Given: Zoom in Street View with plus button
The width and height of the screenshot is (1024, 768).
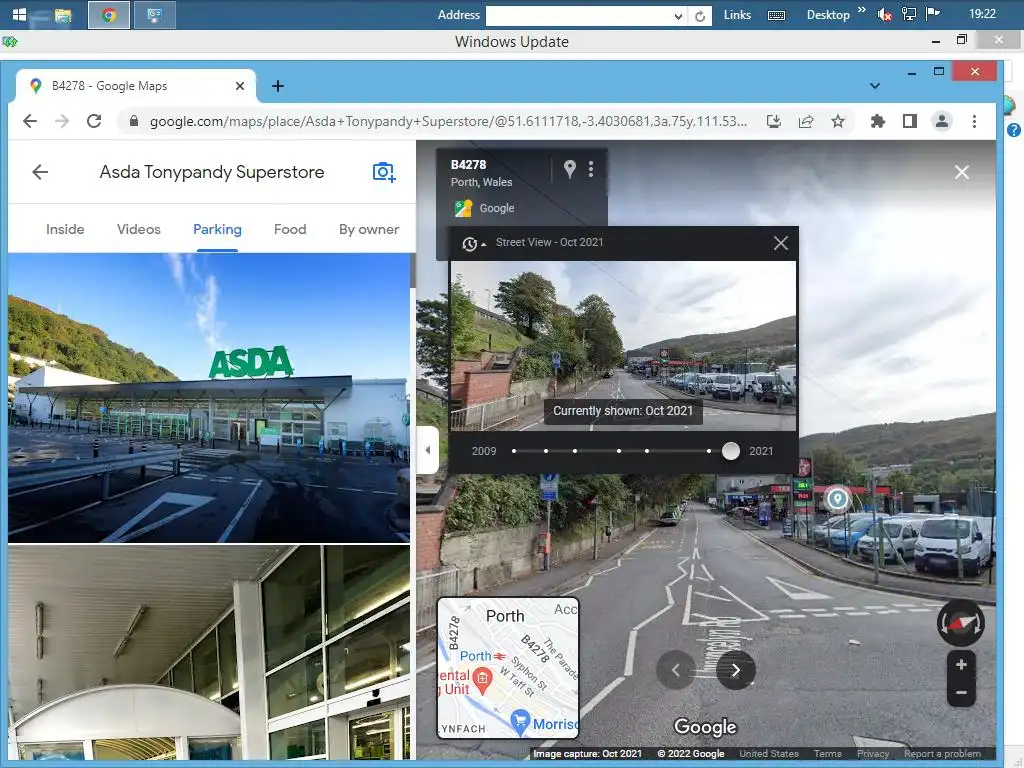Looking at the screenshot, I should pos(961,665).
